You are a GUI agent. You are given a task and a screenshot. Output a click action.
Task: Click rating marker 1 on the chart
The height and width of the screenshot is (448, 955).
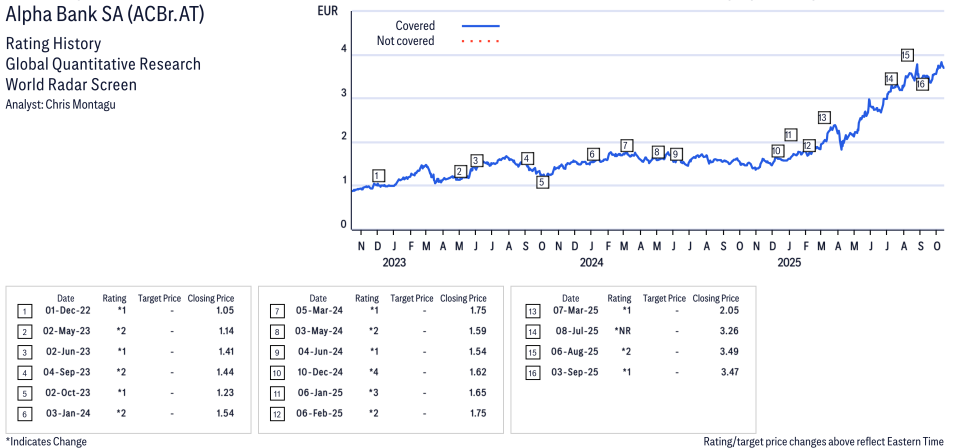[377, 176]
